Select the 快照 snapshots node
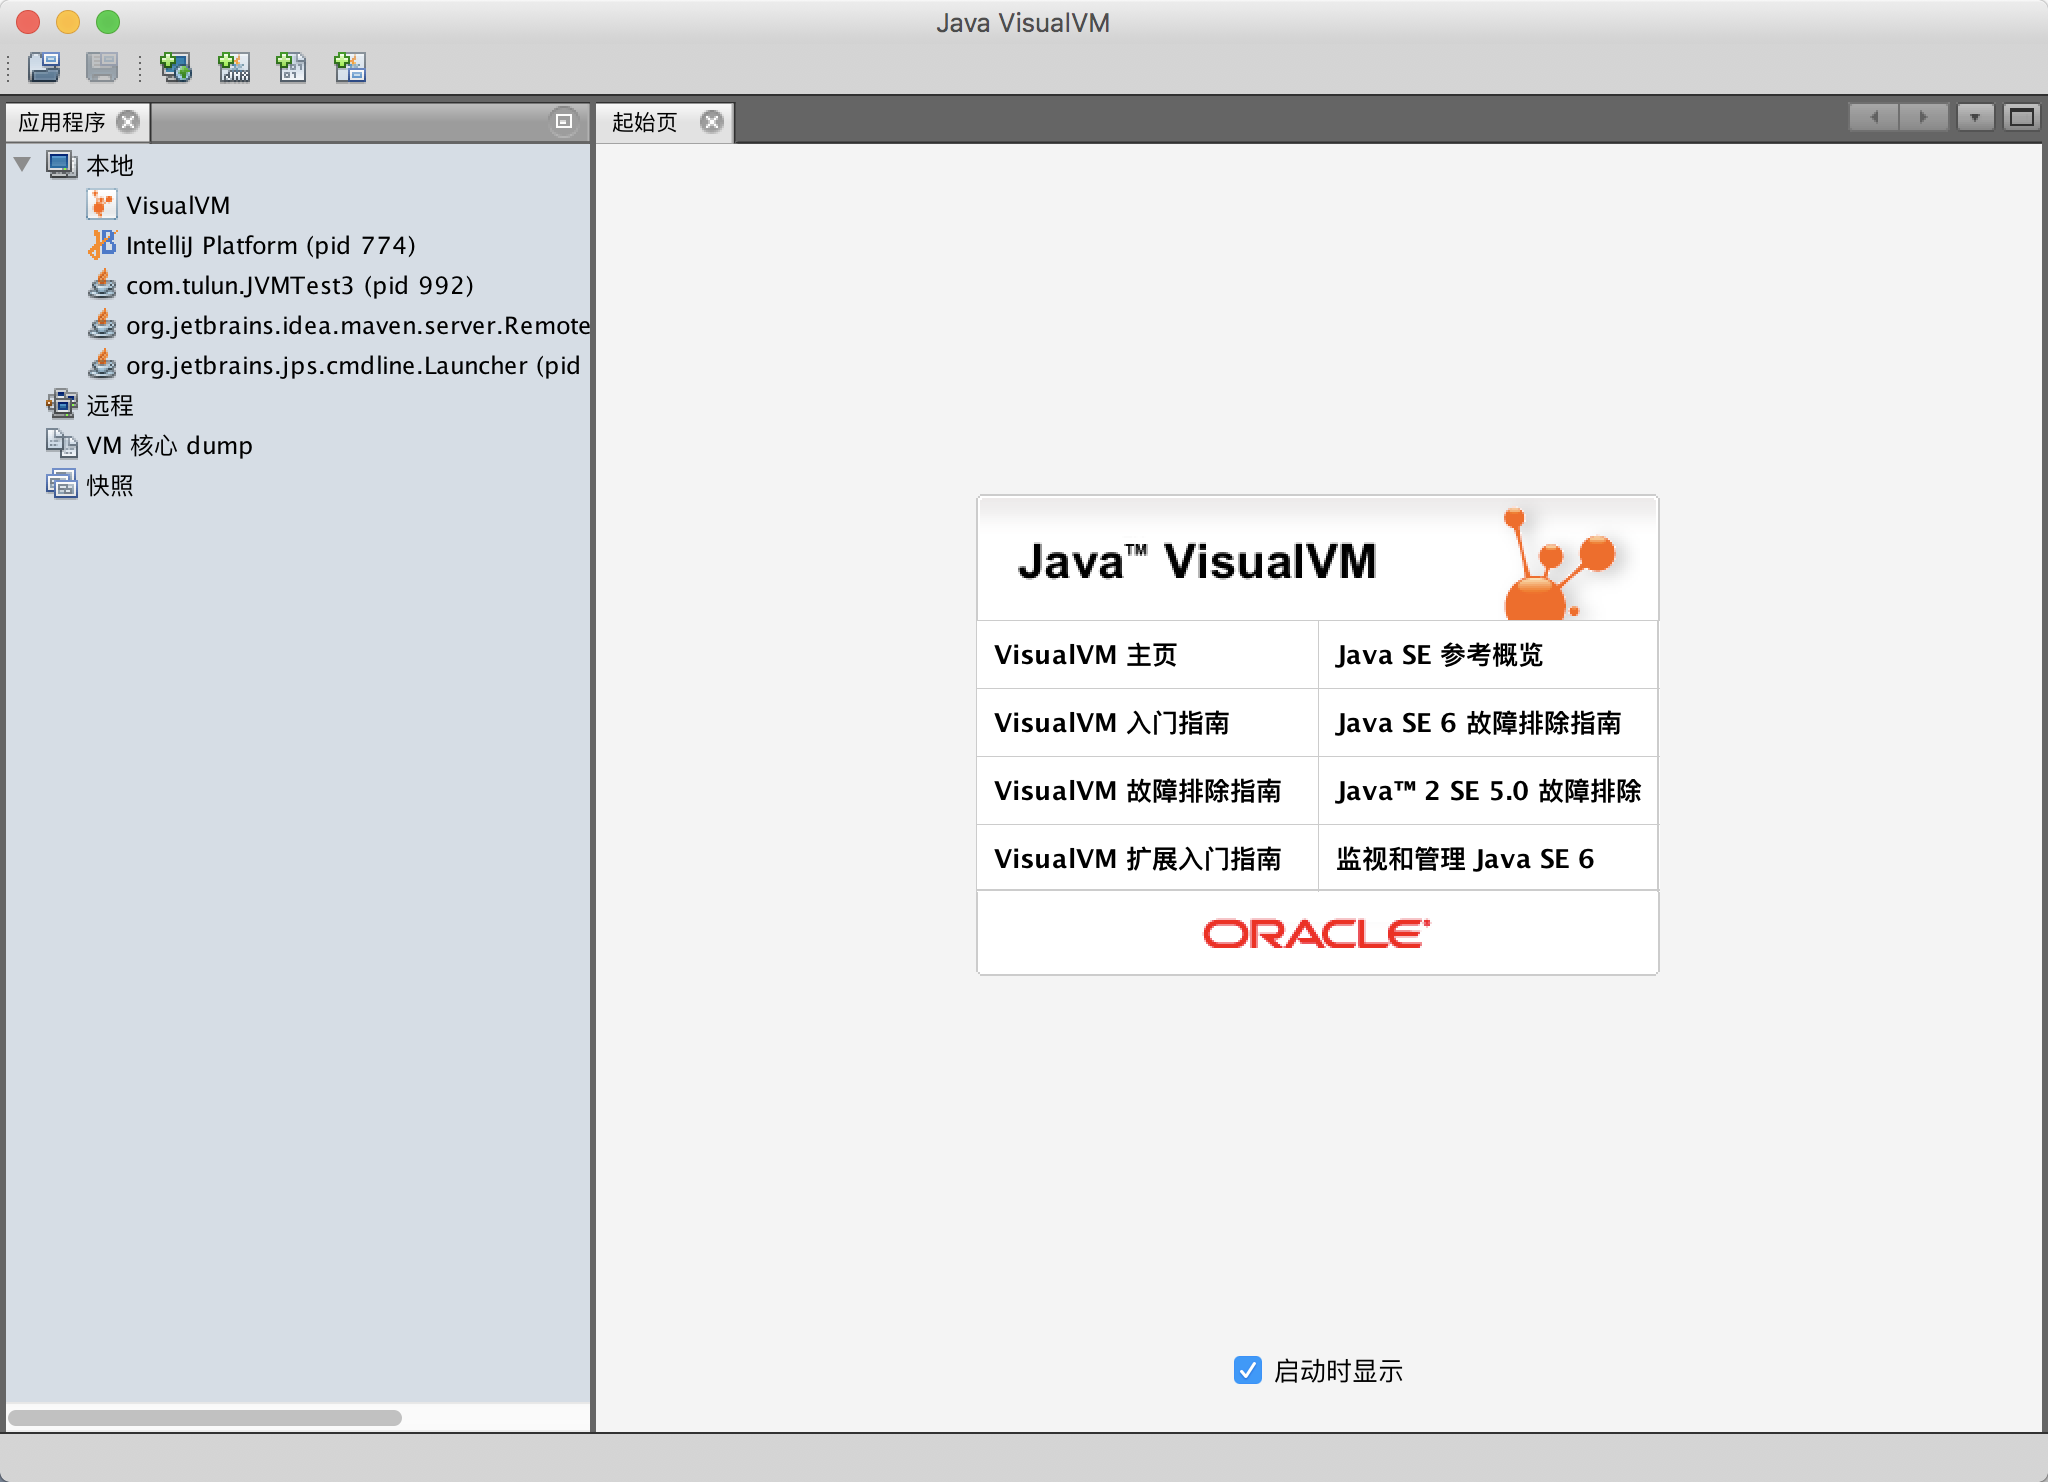2048x1482 pixels. [109, 485]
